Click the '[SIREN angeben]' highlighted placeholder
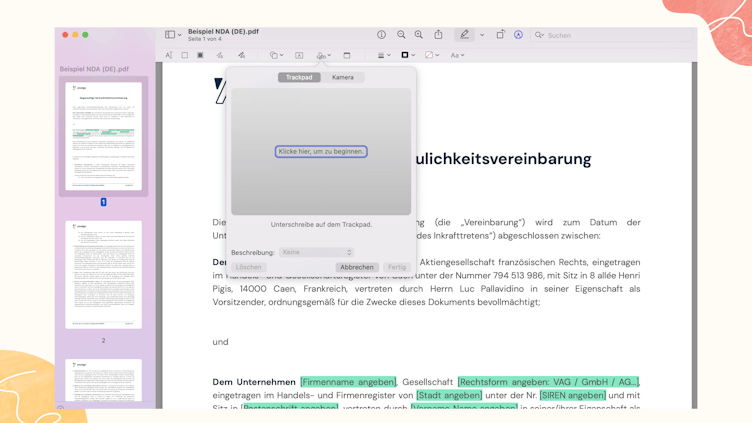 click(573, 395)
